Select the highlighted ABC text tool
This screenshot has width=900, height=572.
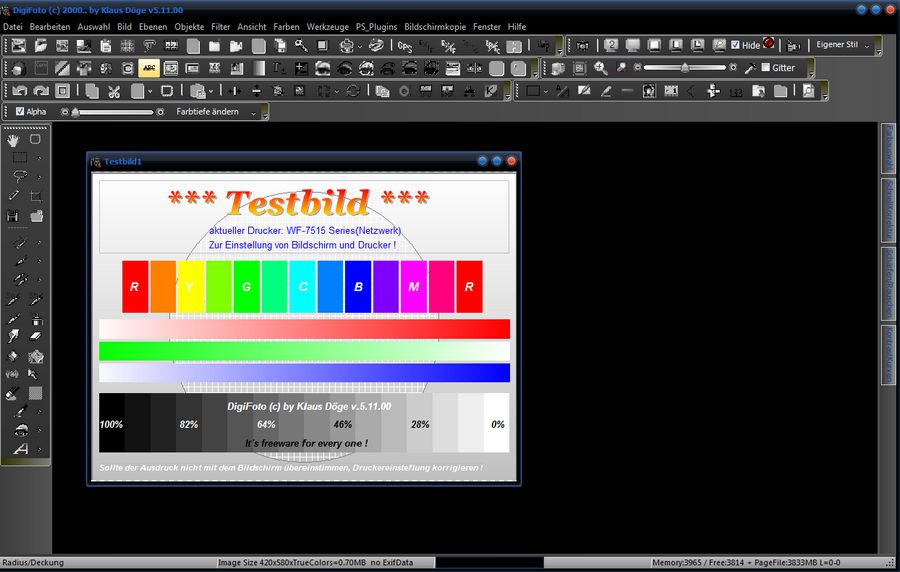coord(149,68)
